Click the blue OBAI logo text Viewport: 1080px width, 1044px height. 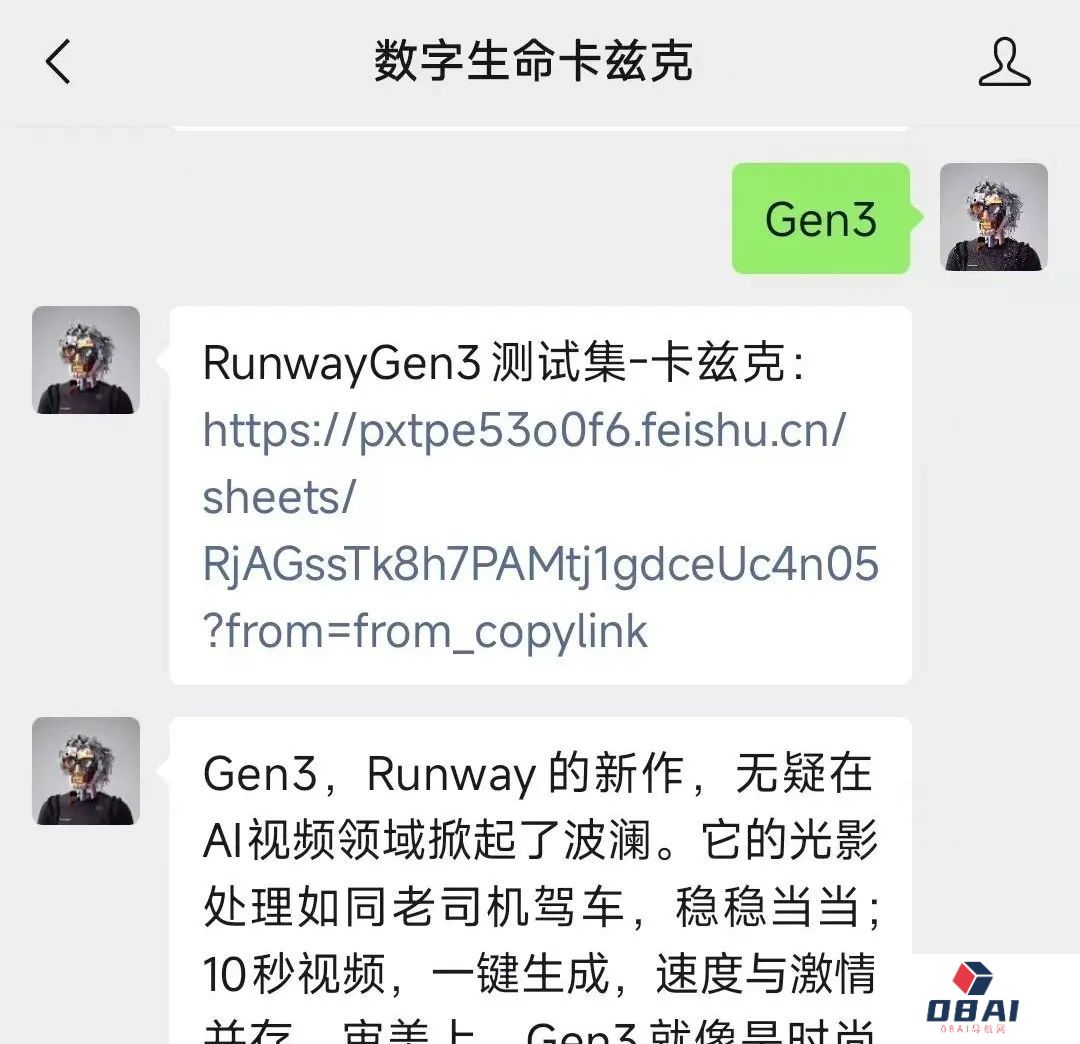[973, 1010]
